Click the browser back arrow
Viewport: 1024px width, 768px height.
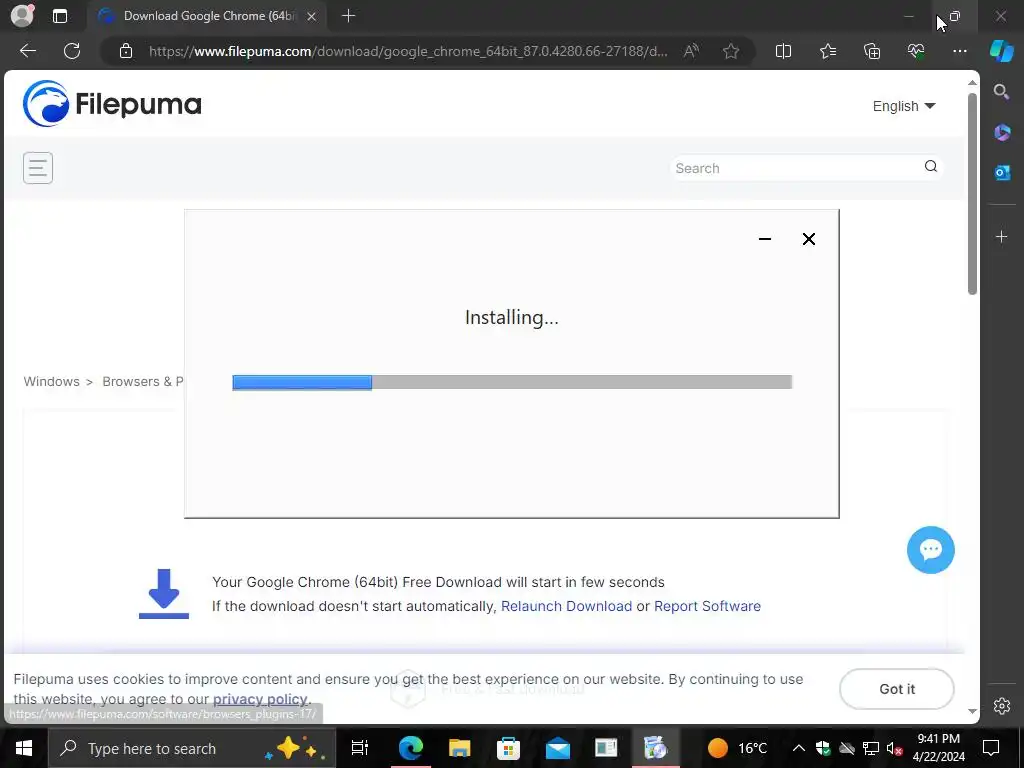click(x=27, y=51)
